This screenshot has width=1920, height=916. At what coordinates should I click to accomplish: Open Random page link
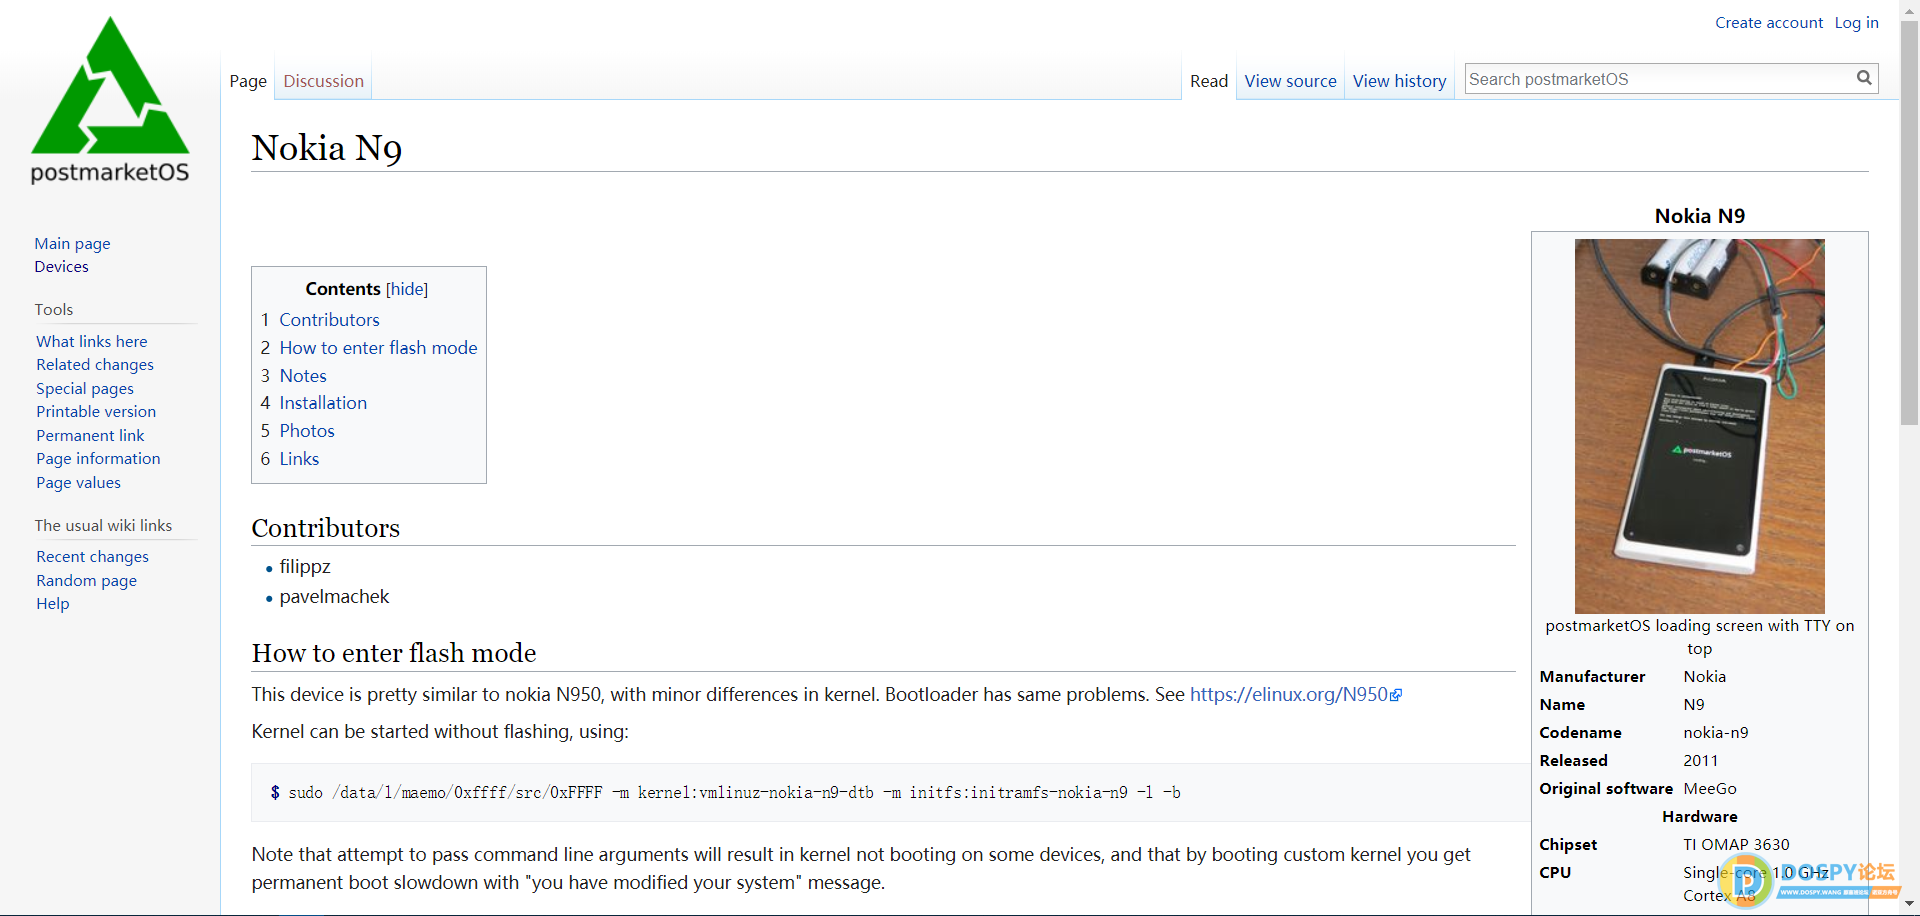pyautogui.click(x=86, y=580)
